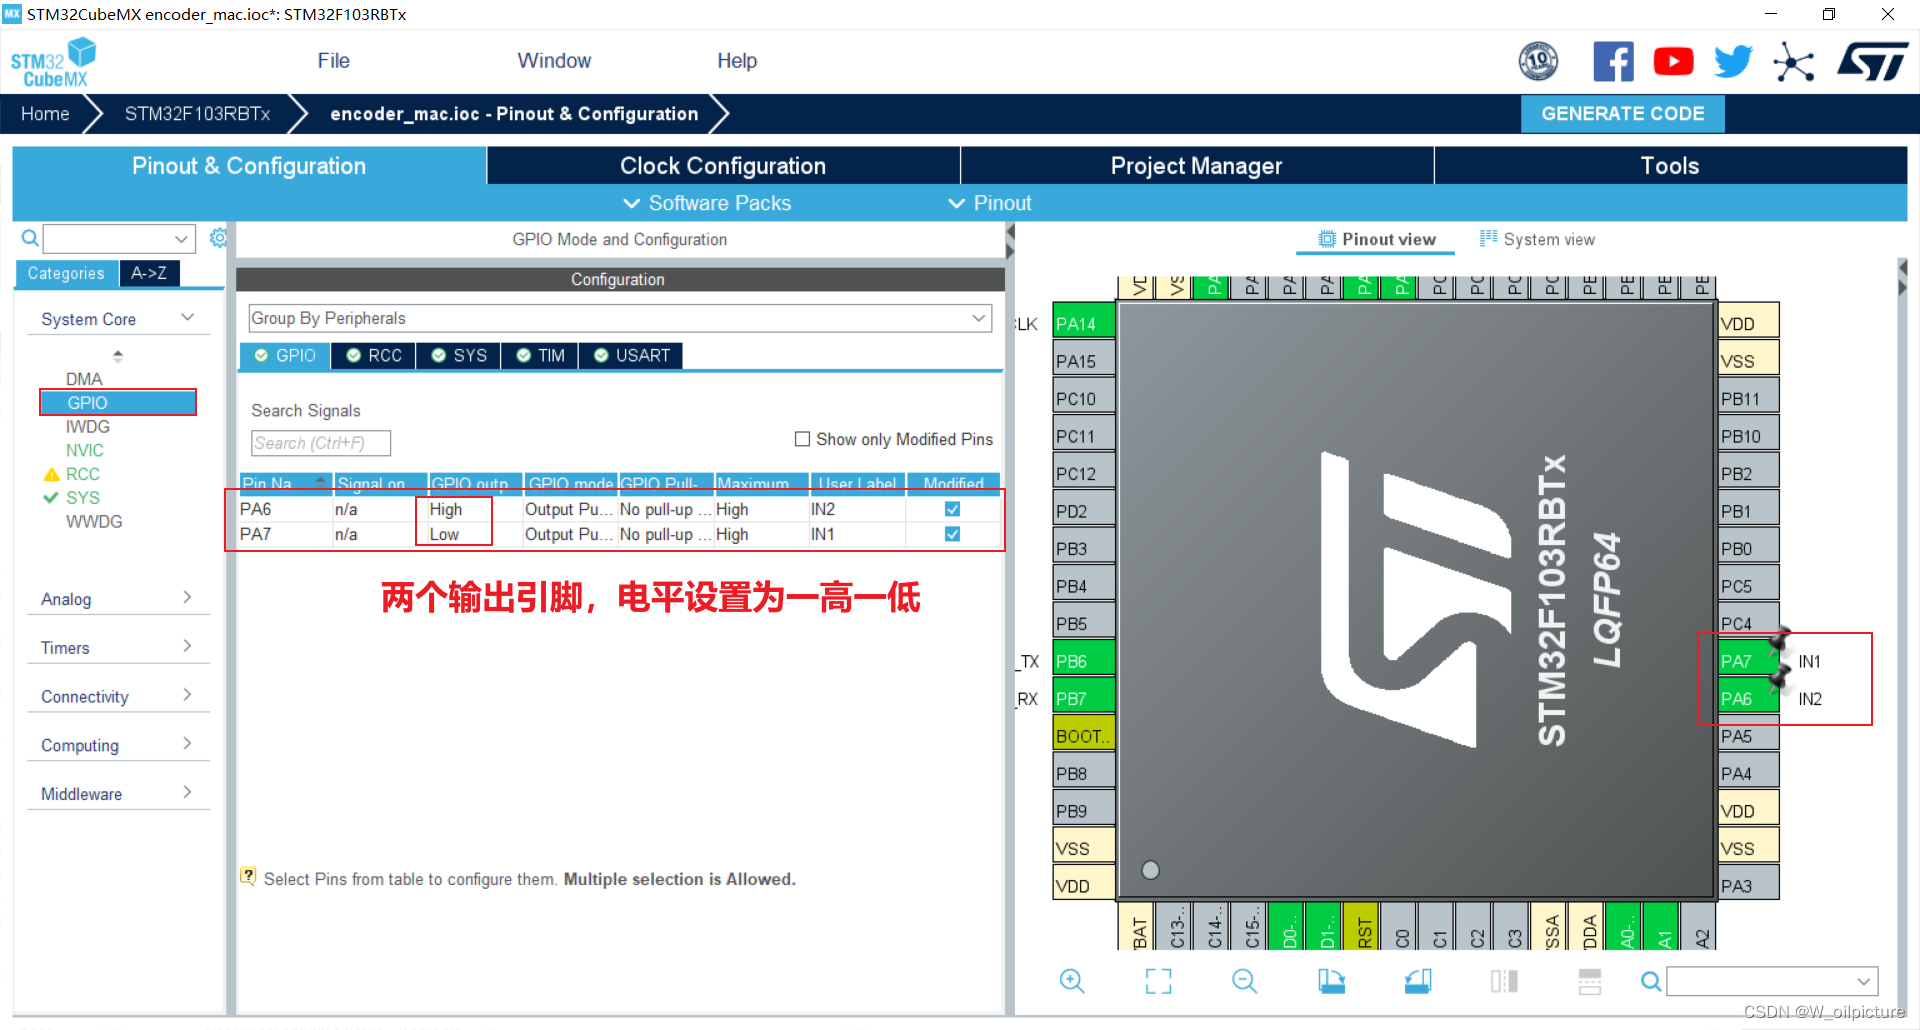This screenshot has height=1030, width=1920.
Task: Click the pin search box under chip
Action: [x=1772, y=981]
